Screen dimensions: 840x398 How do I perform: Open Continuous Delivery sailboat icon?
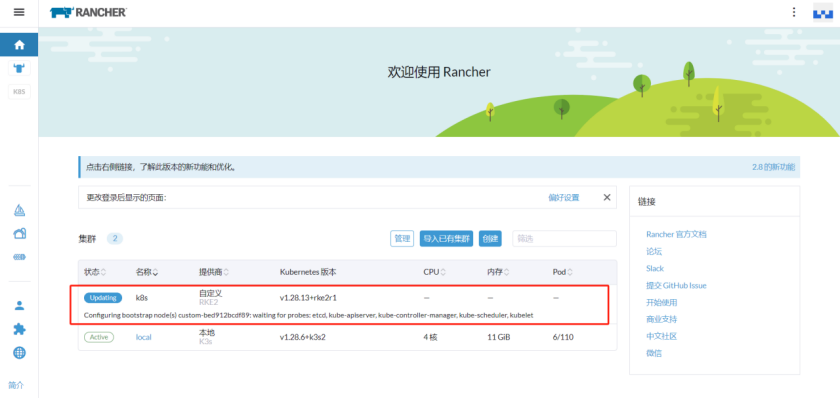(x=19, y=211)
